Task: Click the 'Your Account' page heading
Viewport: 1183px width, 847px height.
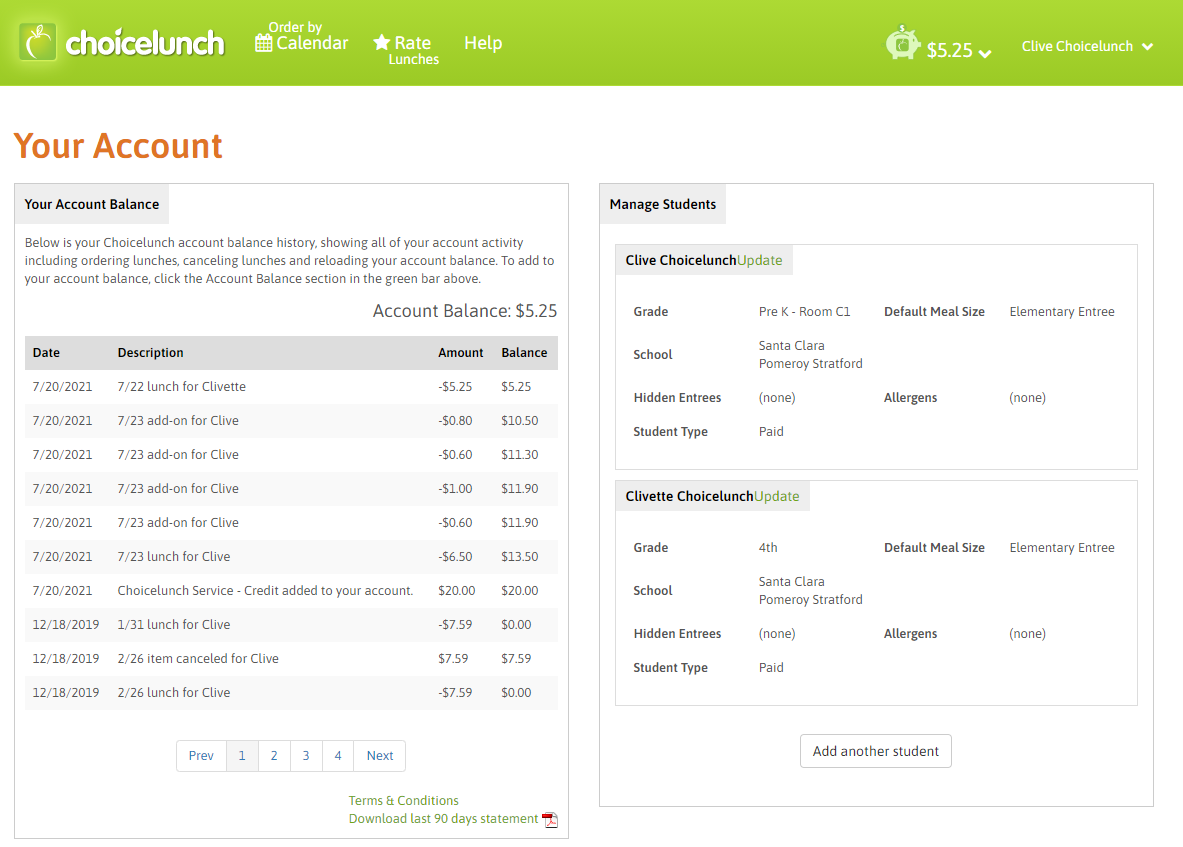Action: [118, 146]
